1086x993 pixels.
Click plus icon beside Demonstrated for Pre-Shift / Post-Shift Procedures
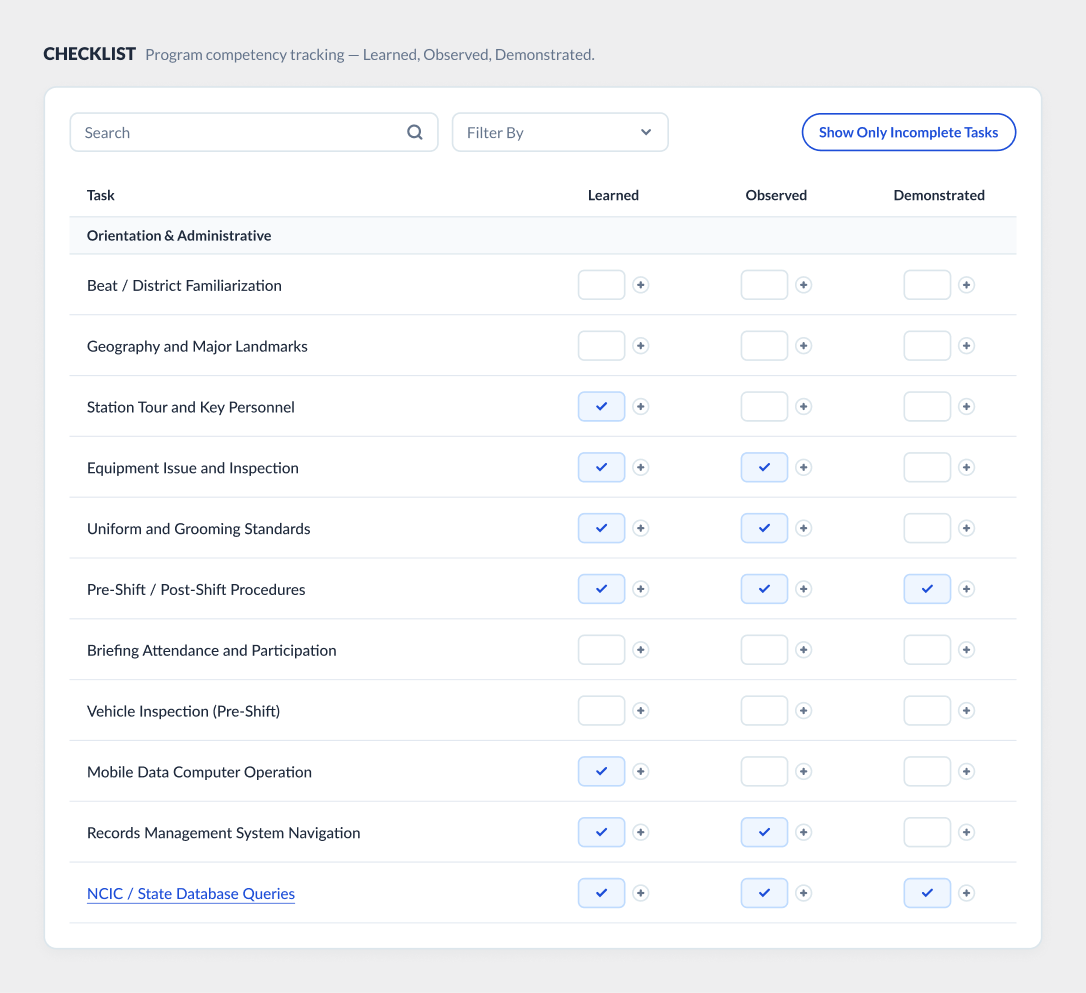966,589
